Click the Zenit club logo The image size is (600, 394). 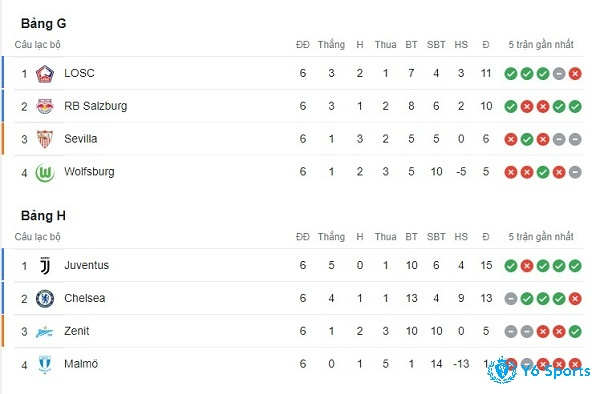[45, 332]
